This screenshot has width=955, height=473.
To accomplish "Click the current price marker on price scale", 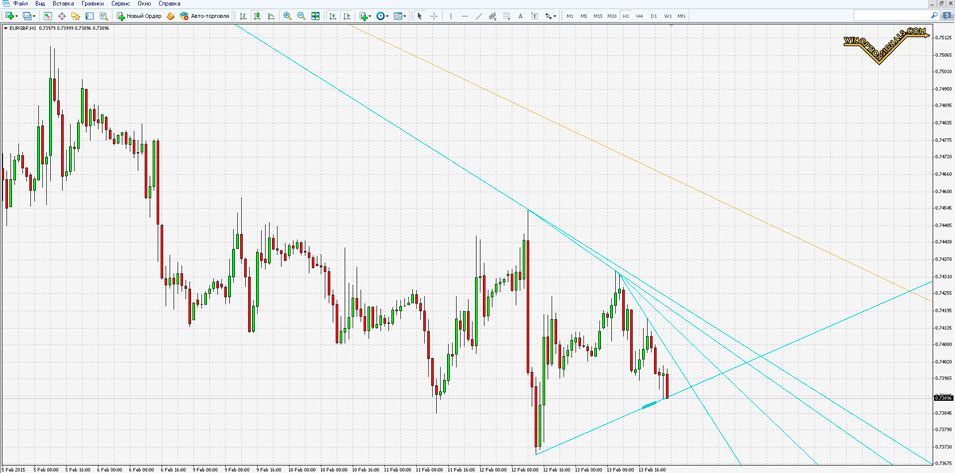I will (943, 398).
